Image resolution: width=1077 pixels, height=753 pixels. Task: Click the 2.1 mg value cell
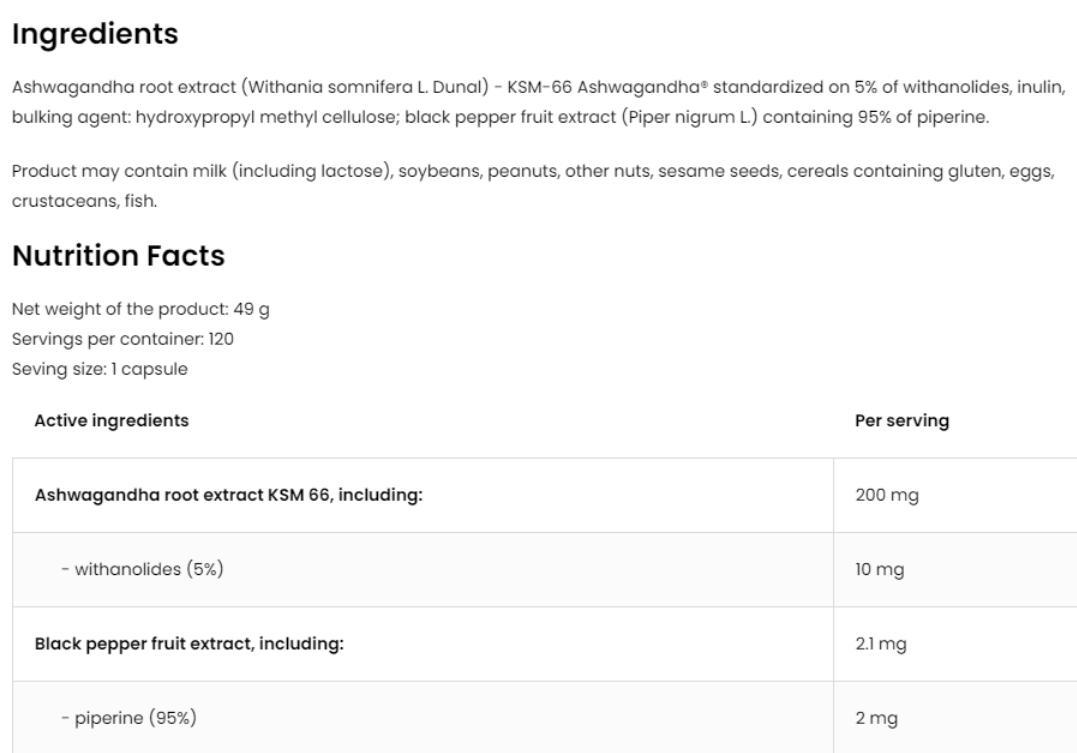(x=955, y=644)
